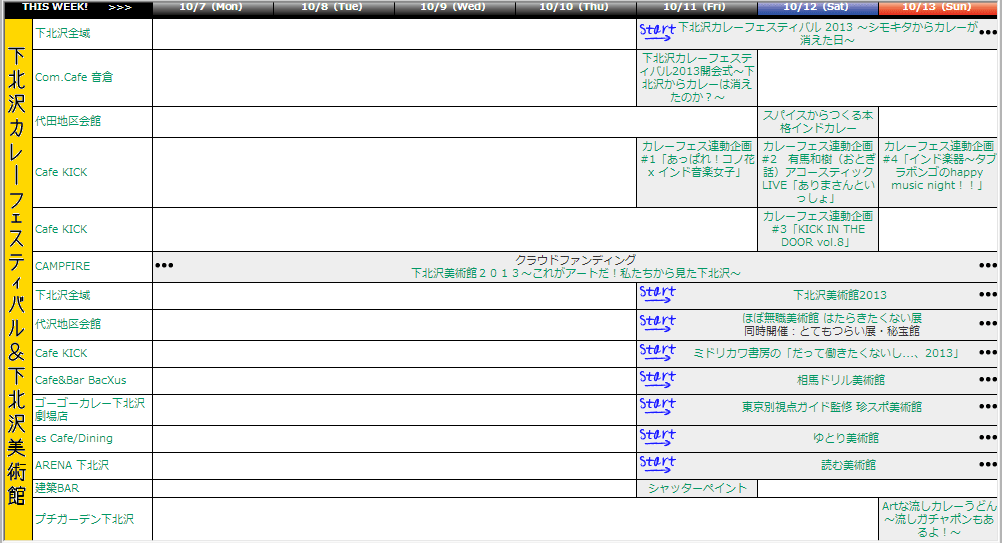Open the クラウドファンディング 下北沢美術館2013 event
Image resolution: width=1002 pixels, height=543 pixels.
(x=575, y=266)
